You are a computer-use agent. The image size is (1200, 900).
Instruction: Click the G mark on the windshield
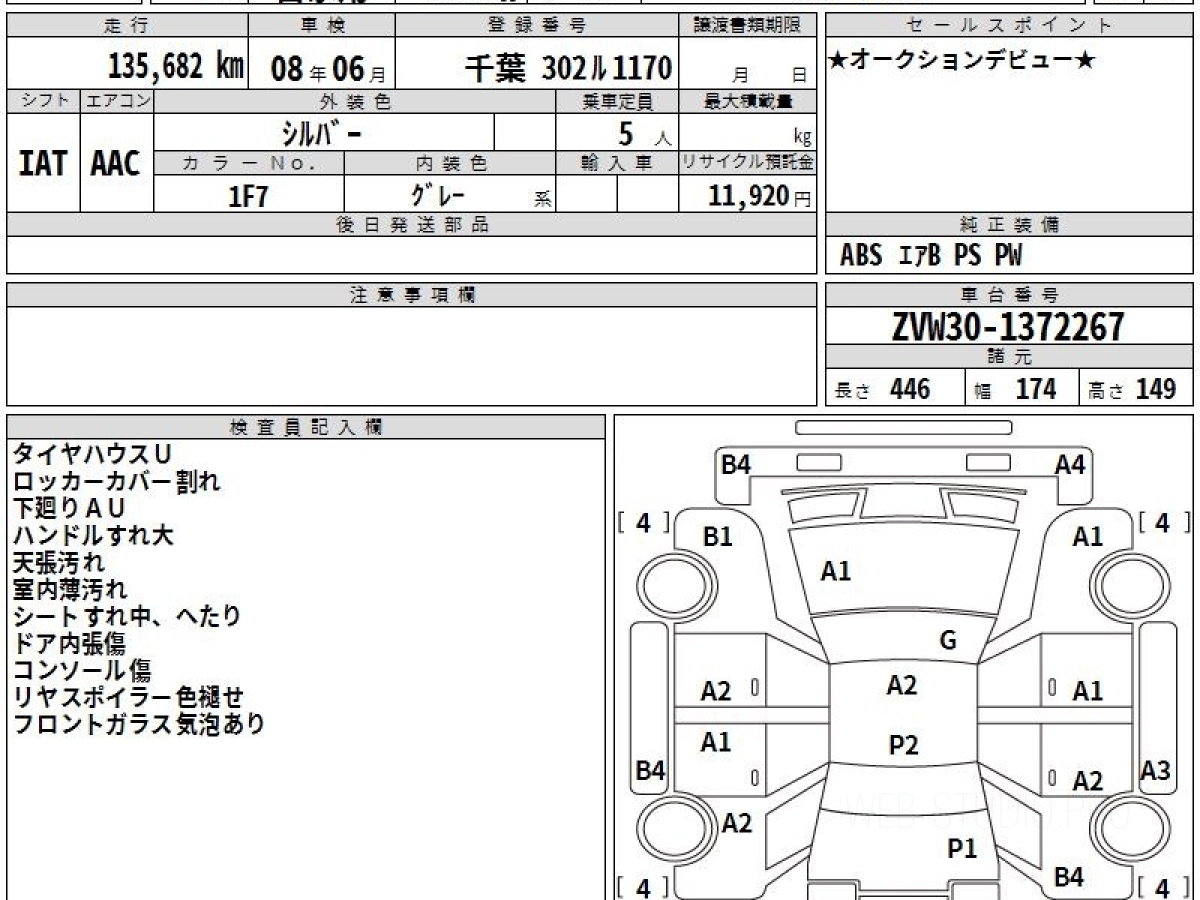tap(949, 641)
